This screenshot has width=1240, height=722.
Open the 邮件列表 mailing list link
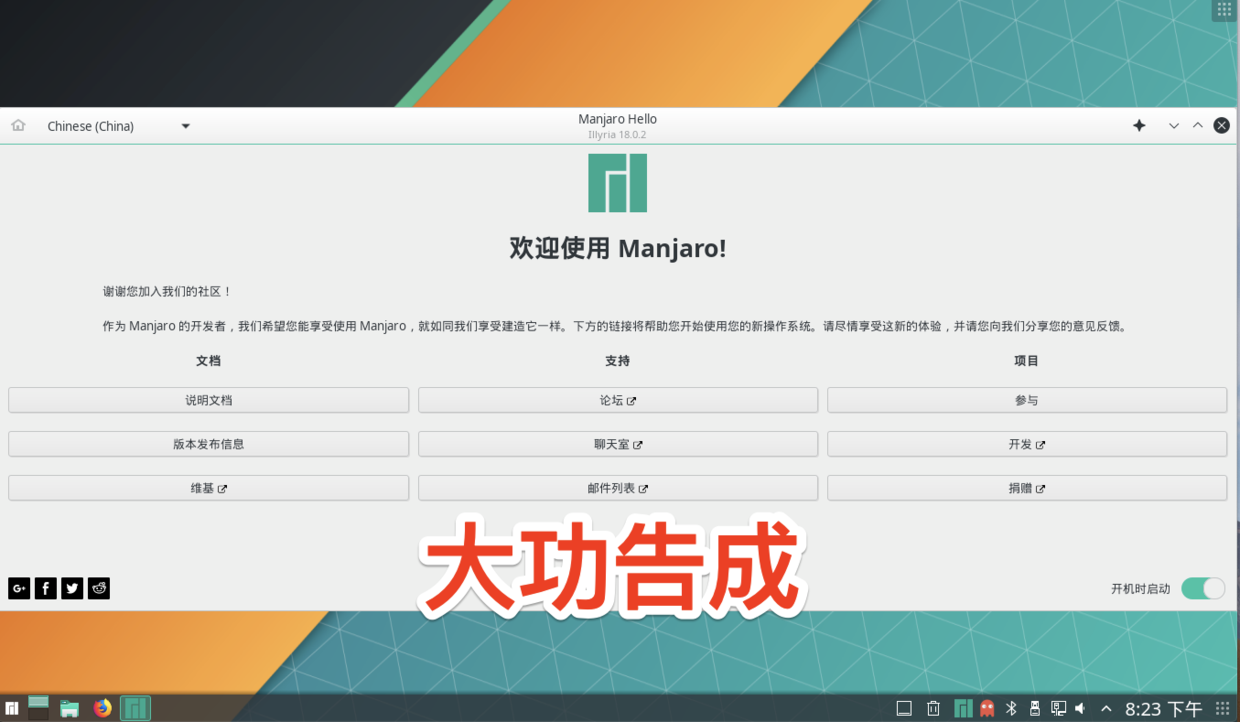coord(618,488)
